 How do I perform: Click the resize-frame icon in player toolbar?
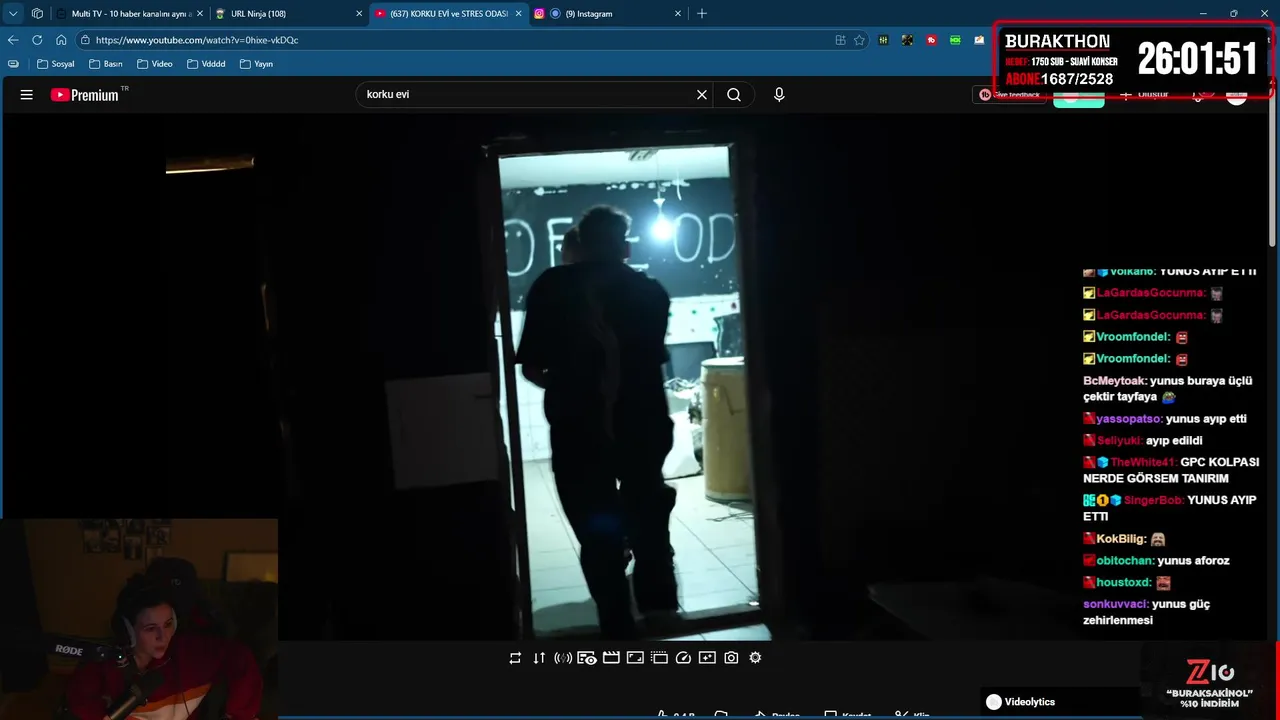635,658
